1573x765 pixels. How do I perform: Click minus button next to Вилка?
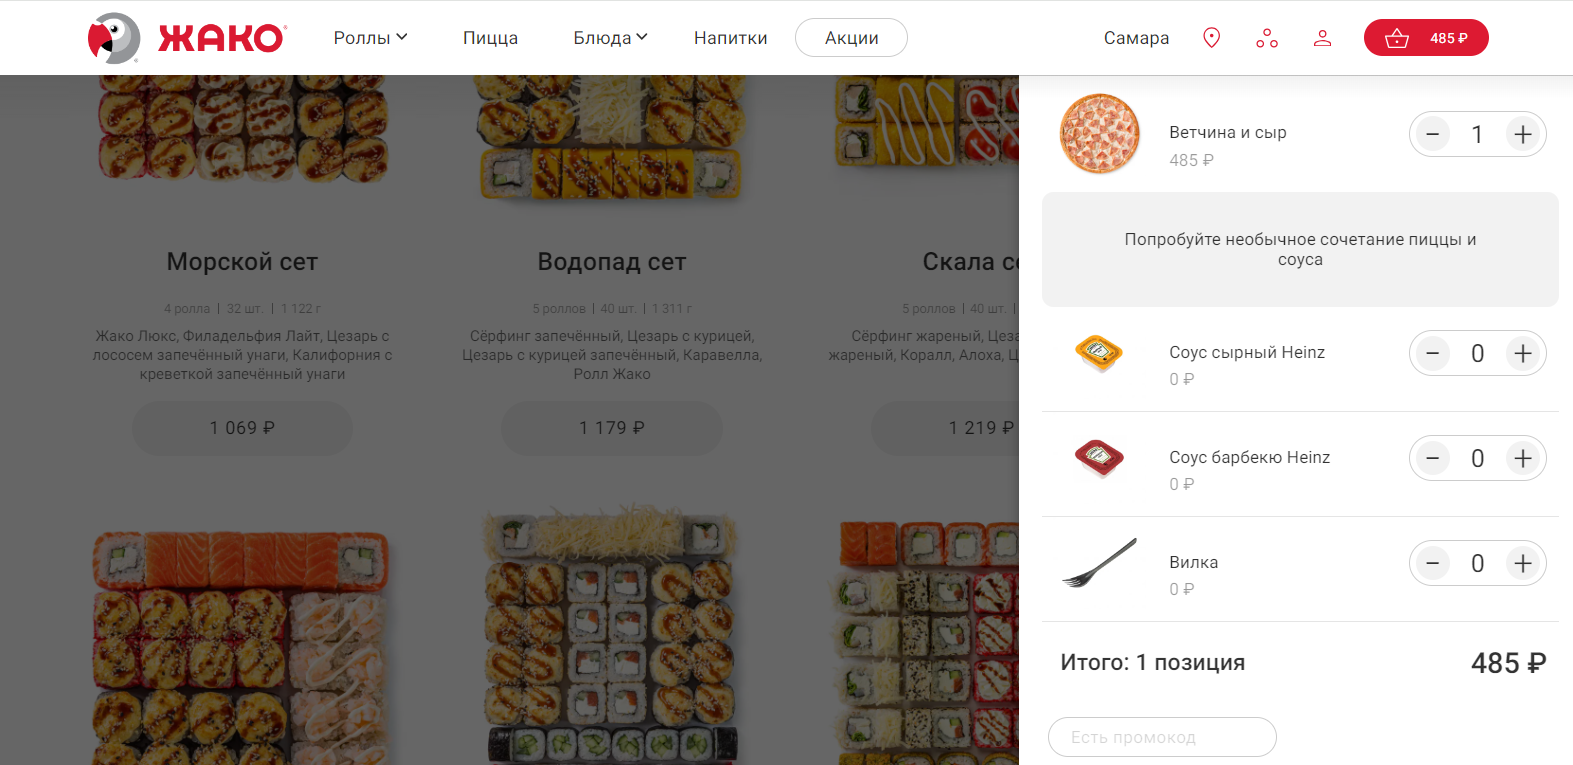coord(1433,563)
